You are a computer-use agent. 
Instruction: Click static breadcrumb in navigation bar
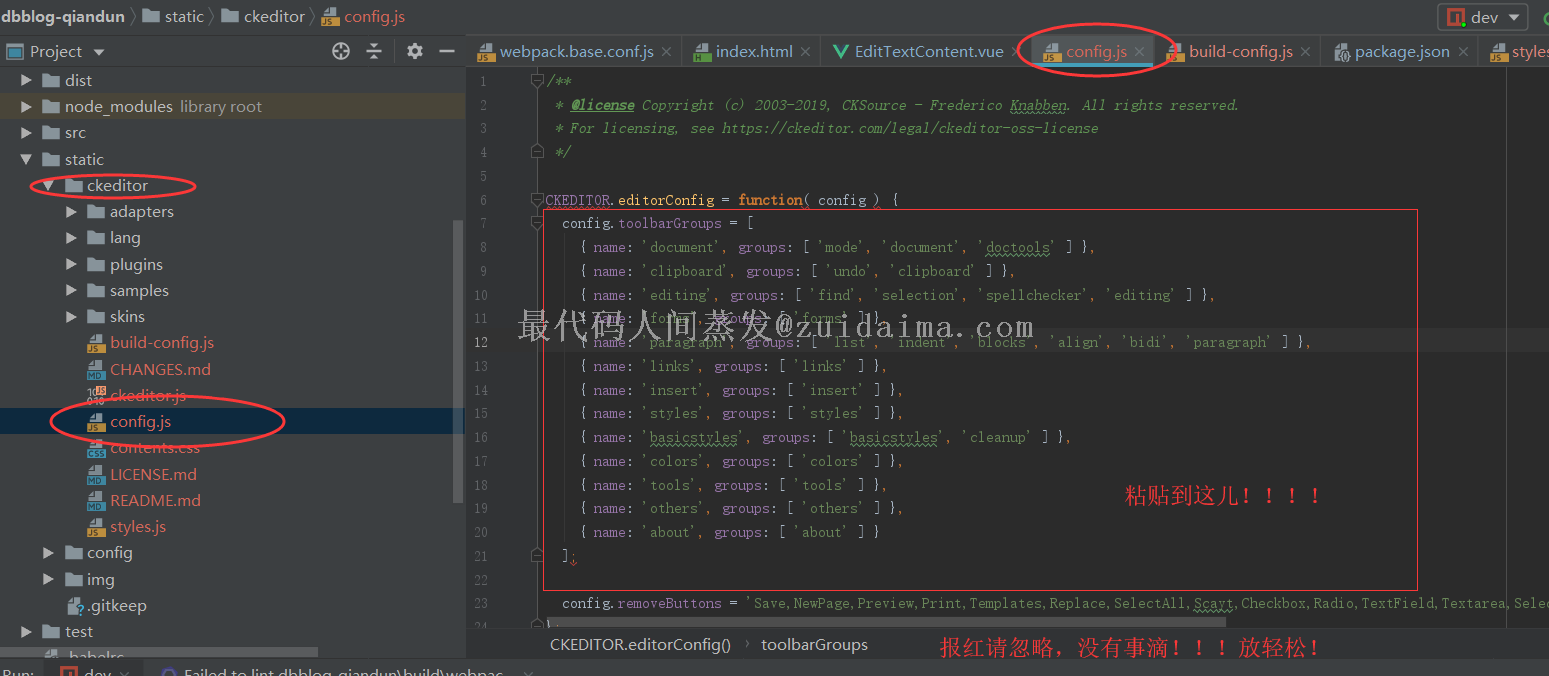(x=172, y=17)
